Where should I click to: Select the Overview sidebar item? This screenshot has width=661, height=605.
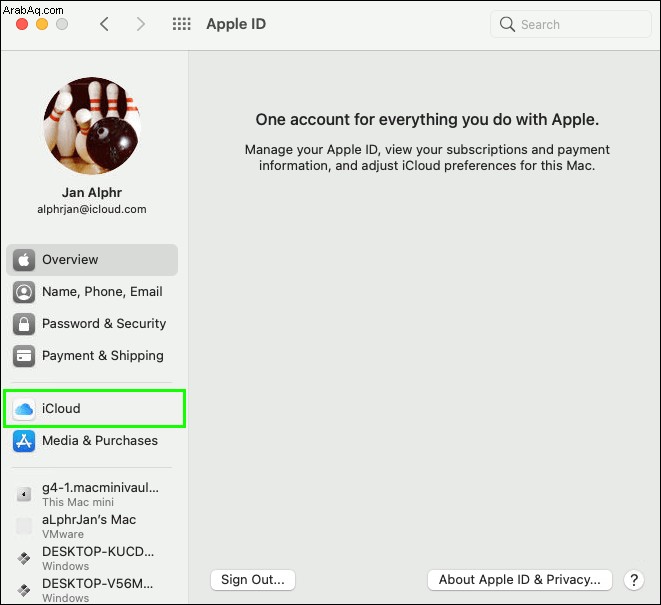pyautogui.click(x=92, y=260)
